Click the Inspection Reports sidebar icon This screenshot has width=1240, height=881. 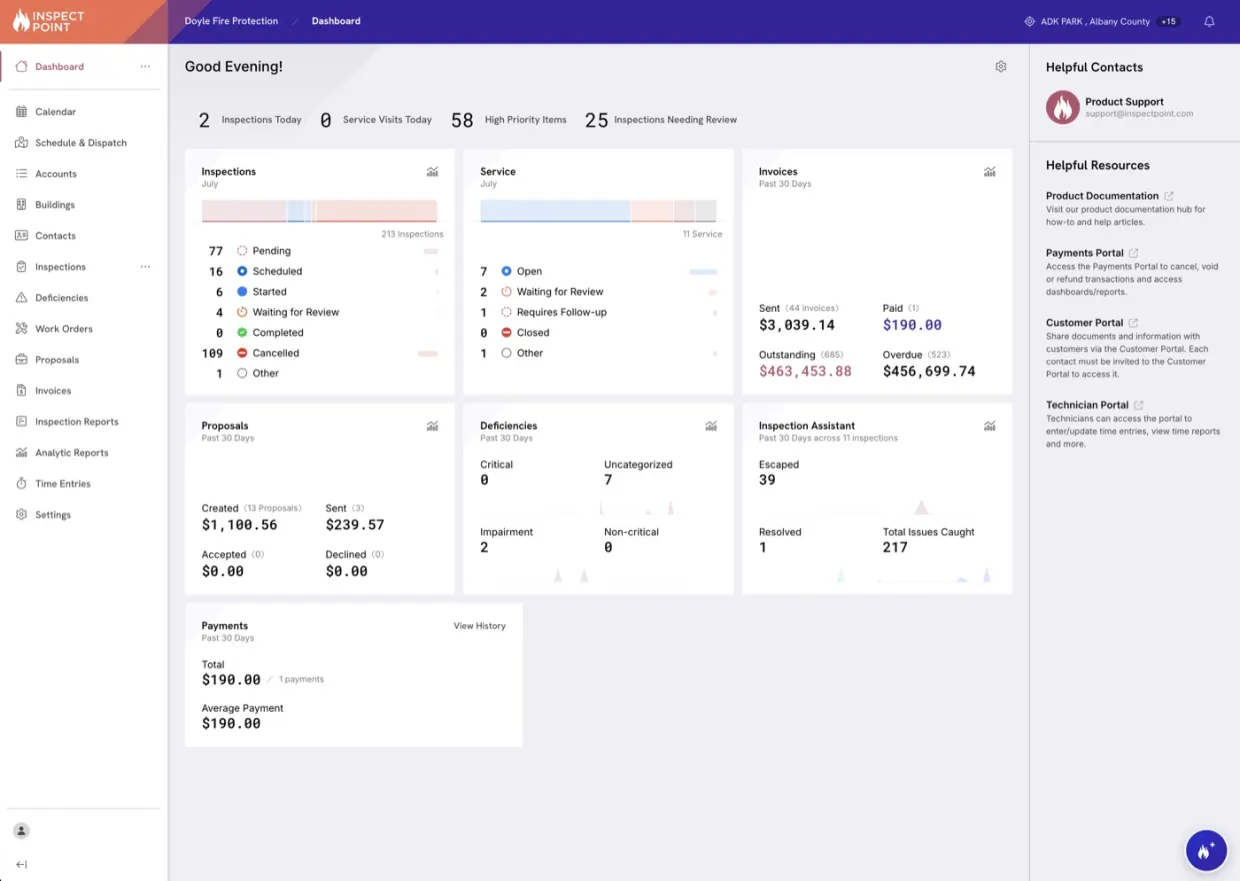pyautogui.click(x=21, y=422)
